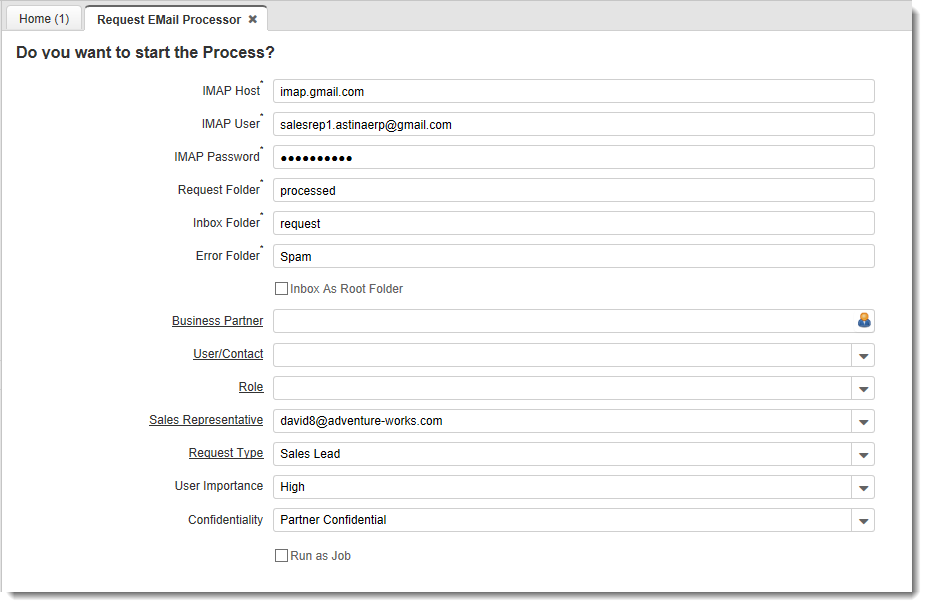Tick the Run as Job checkbox
This screenshot has height=607, width=927.
(x=281, y=556)
